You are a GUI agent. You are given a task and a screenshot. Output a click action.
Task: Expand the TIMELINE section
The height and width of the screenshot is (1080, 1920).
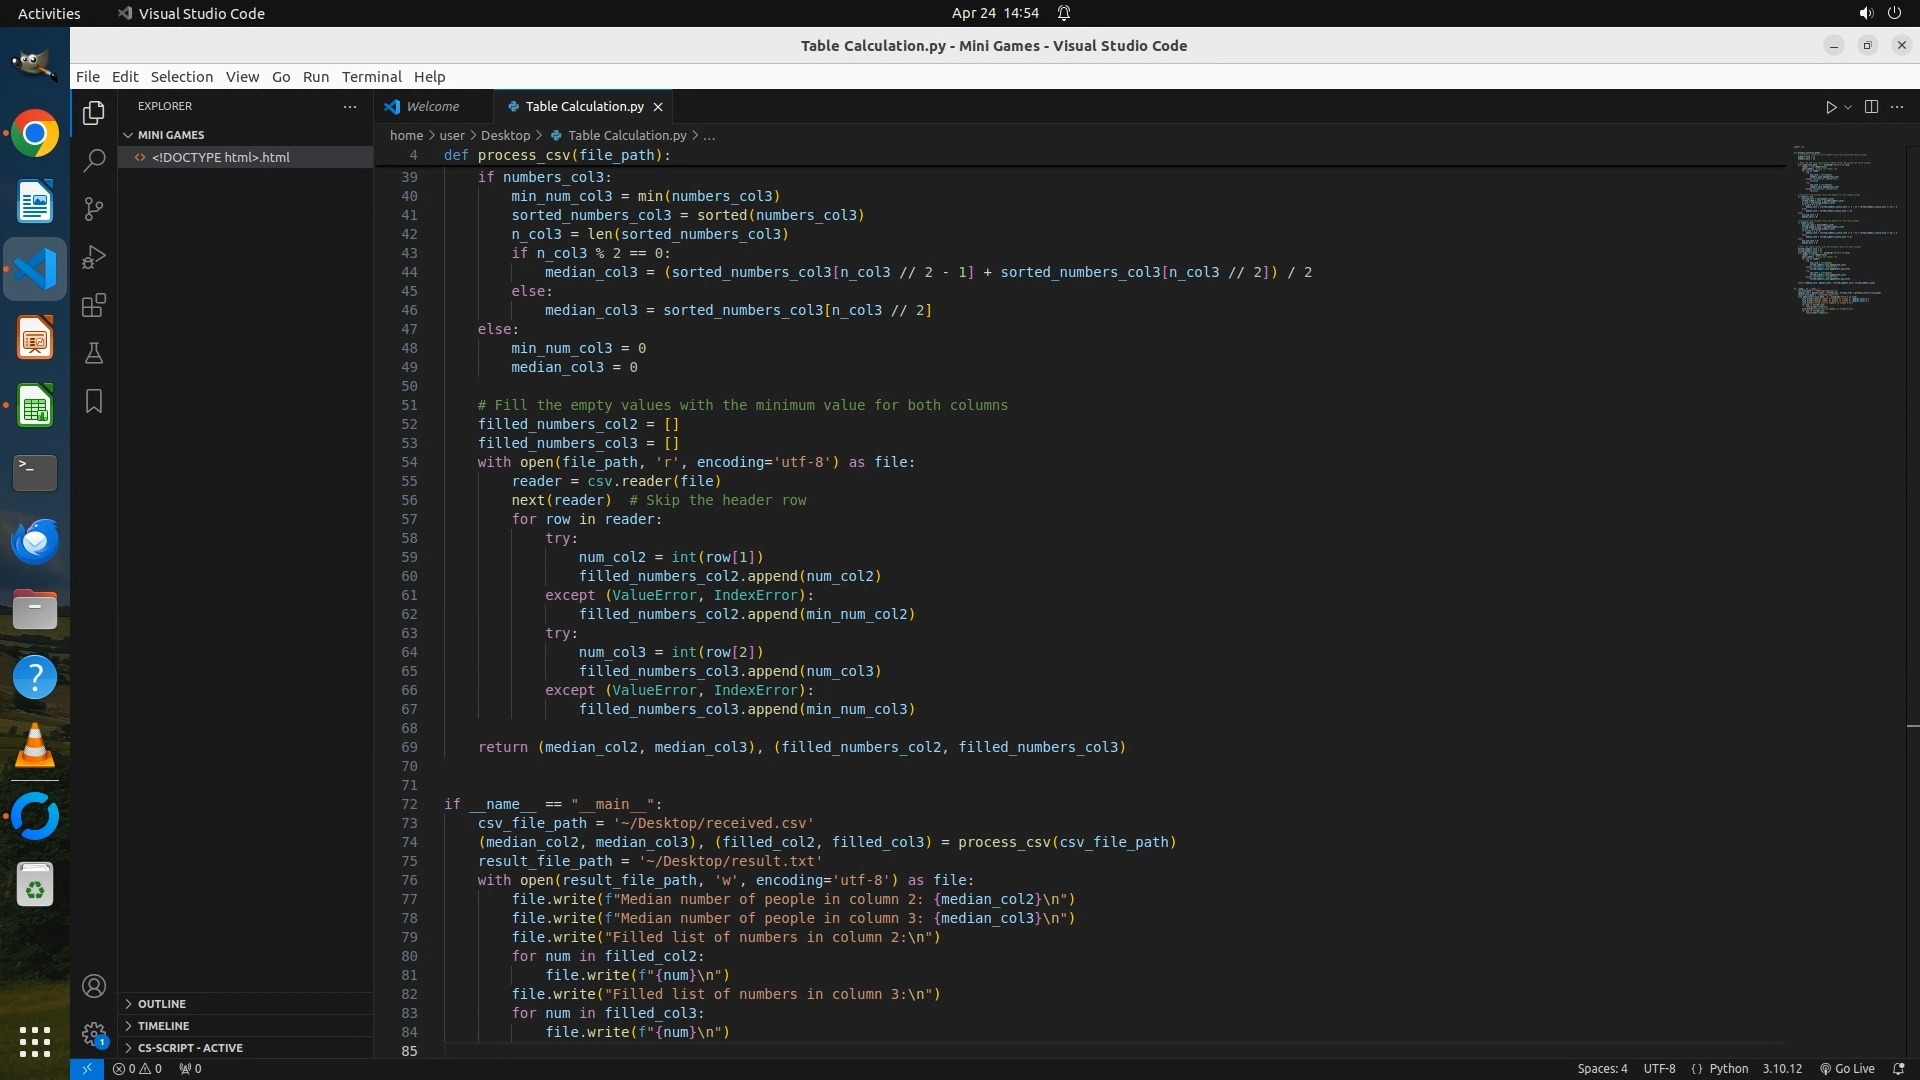163,1026
